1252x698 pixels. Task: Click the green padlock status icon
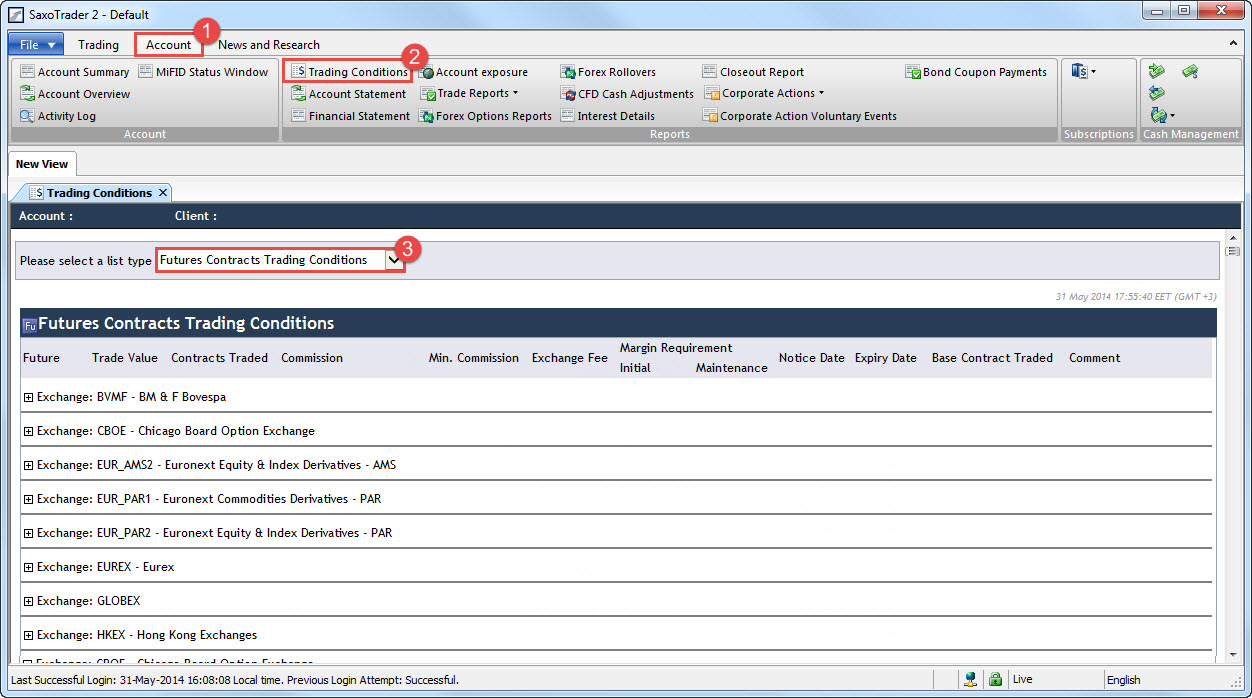995,680
